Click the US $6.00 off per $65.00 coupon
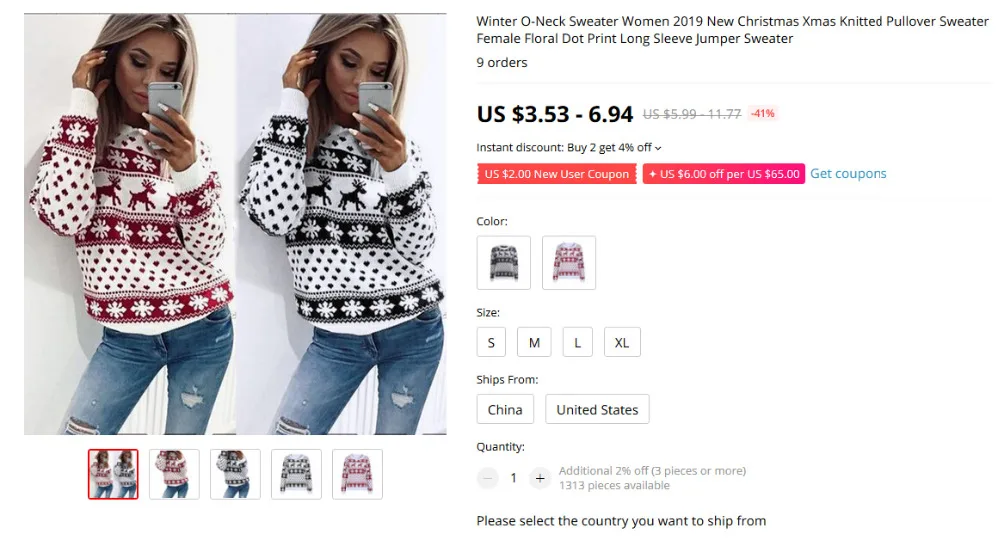 tap(724, 174)
